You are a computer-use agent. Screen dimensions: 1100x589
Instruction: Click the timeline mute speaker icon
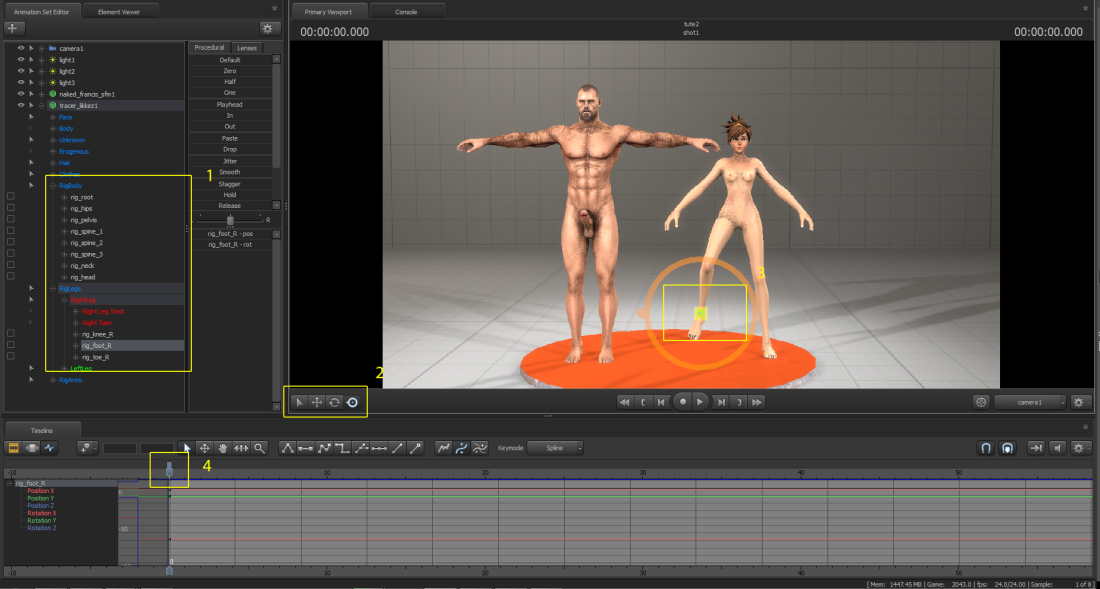pyautogui.click(x=1058, y=448)
